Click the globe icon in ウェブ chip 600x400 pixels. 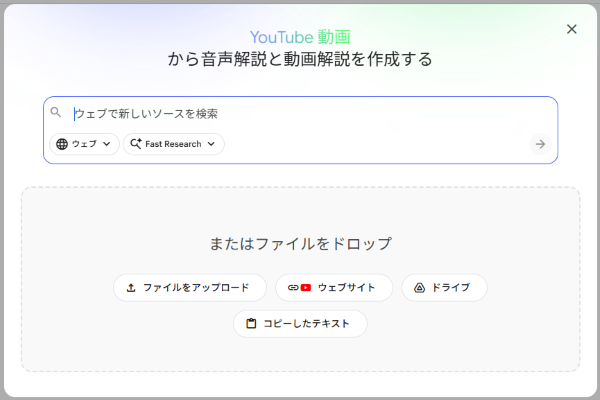[62, 144]
